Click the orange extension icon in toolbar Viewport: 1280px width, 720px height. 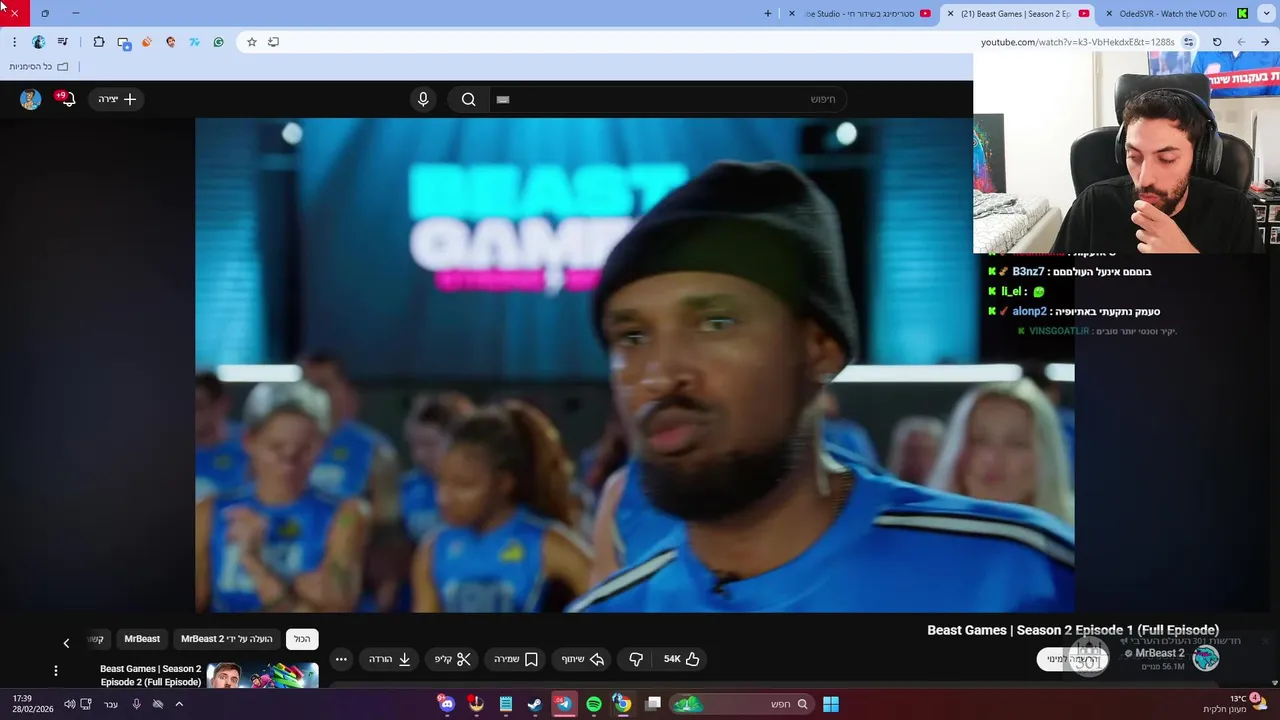click(x=147, y=42)
